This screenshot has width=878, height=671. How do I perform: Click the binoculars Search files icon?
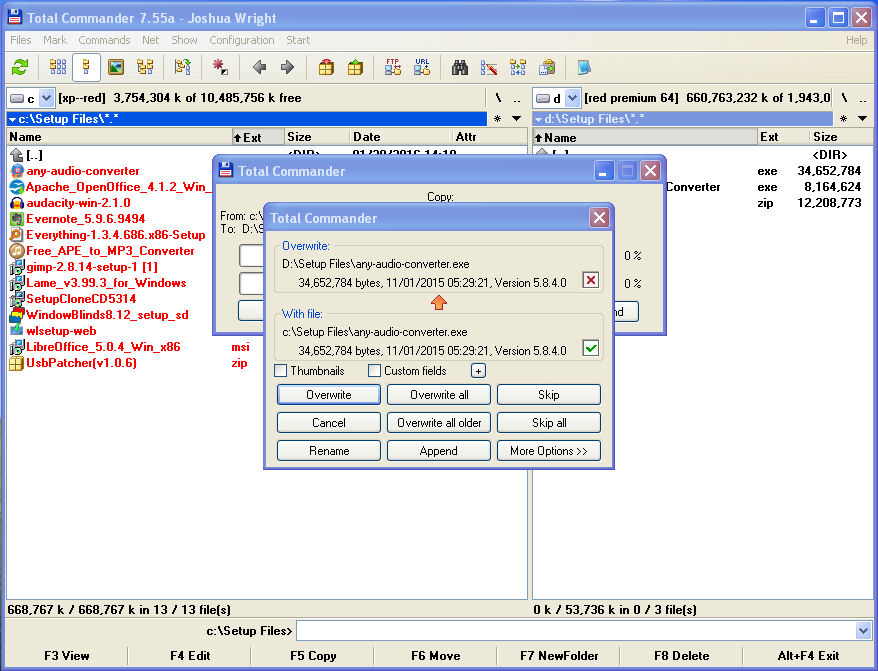(460, 68)
